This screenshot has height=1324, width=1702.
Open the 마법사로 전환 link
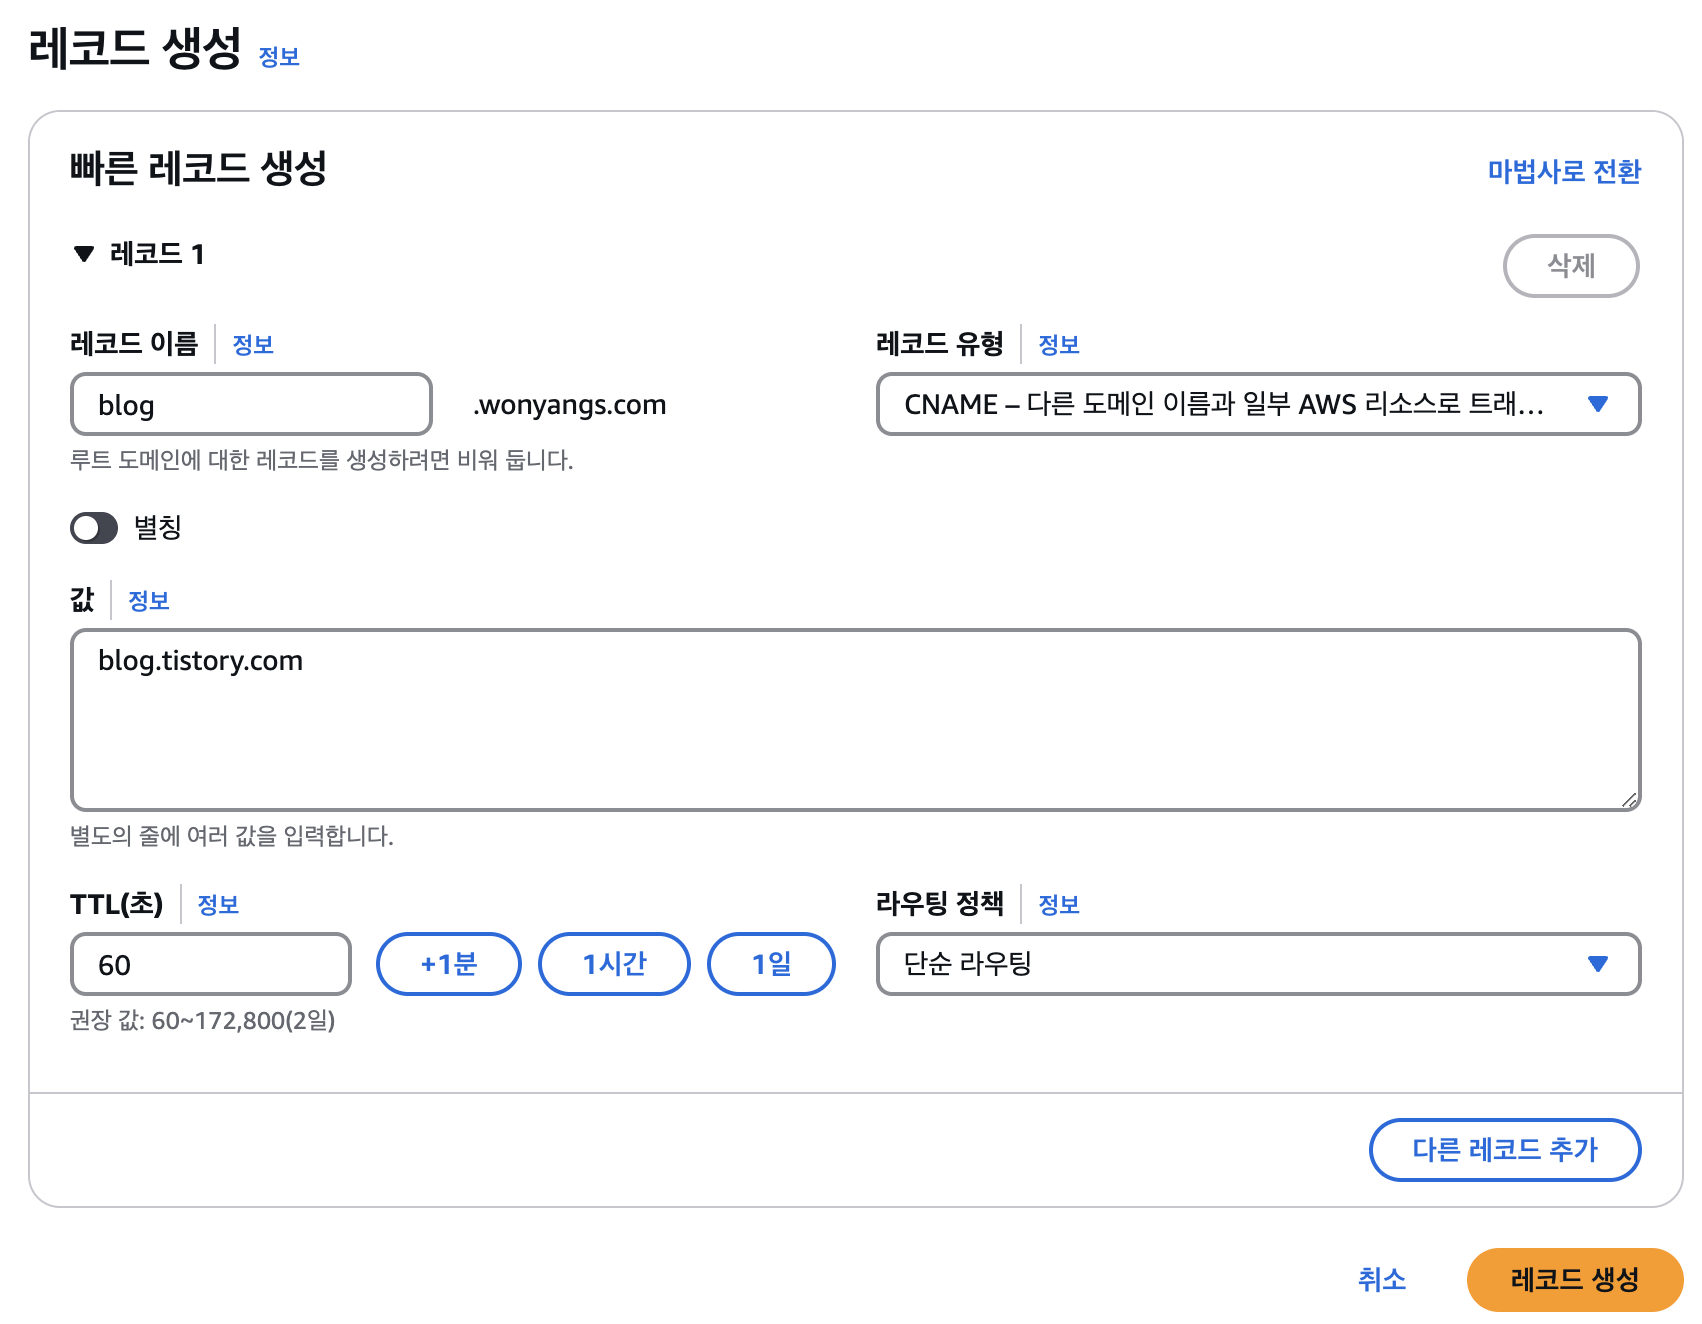pos(1562,170)
